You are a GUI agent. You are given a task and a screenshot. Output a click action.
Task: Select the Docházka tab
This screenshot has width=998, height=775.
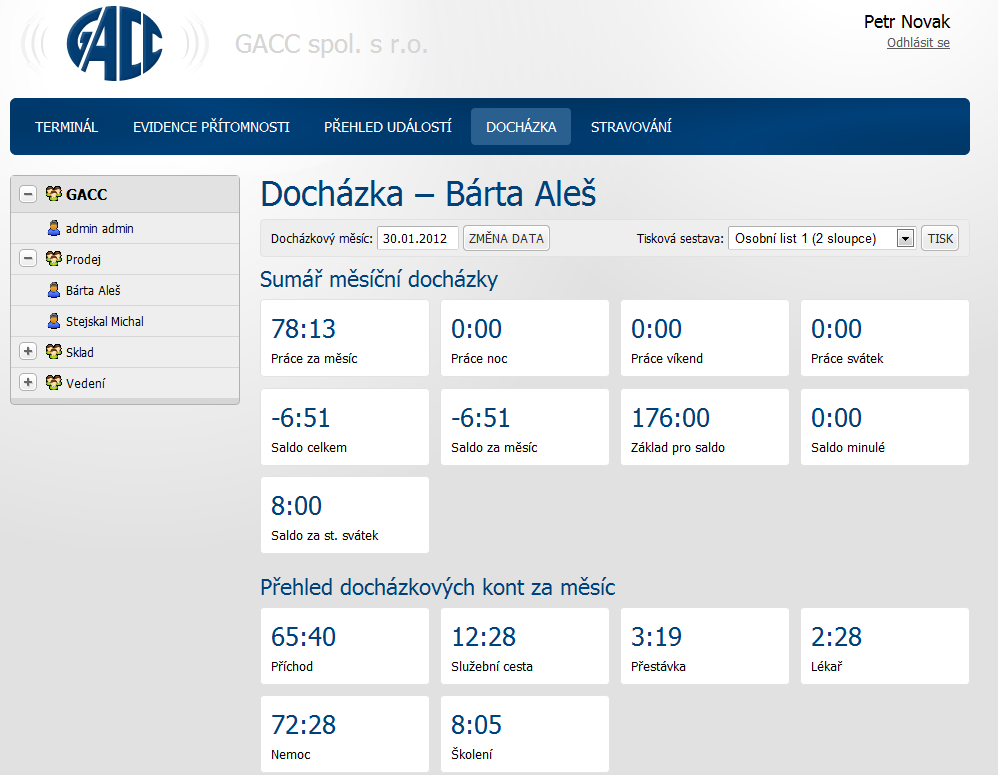tap(521, 127)
